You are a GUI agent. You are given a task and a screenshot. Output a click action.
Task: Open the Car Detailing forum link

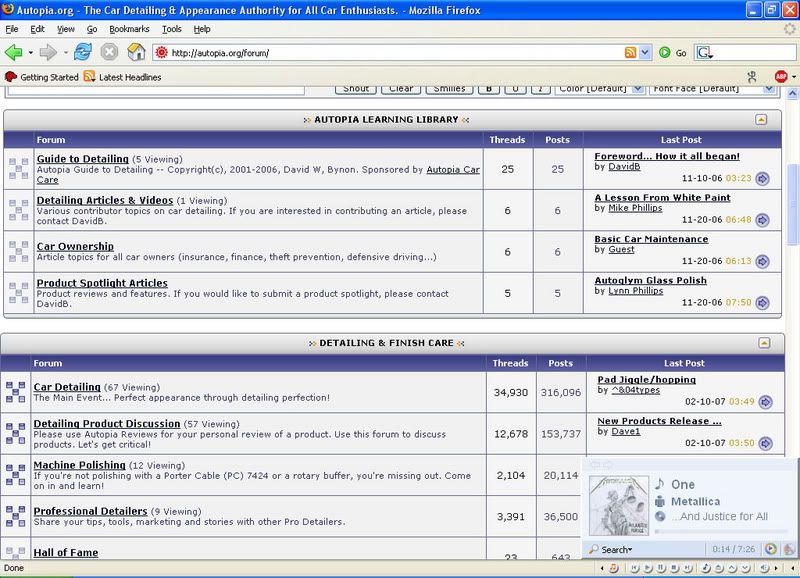[67, 387]
